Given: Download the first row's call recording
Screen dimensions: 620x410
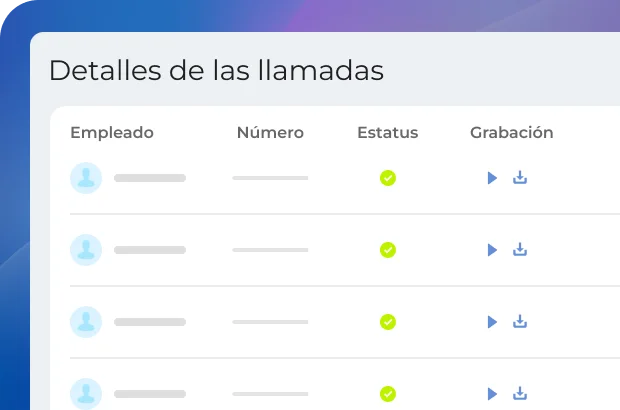Looking at the screenshot, I should [520, 178].
